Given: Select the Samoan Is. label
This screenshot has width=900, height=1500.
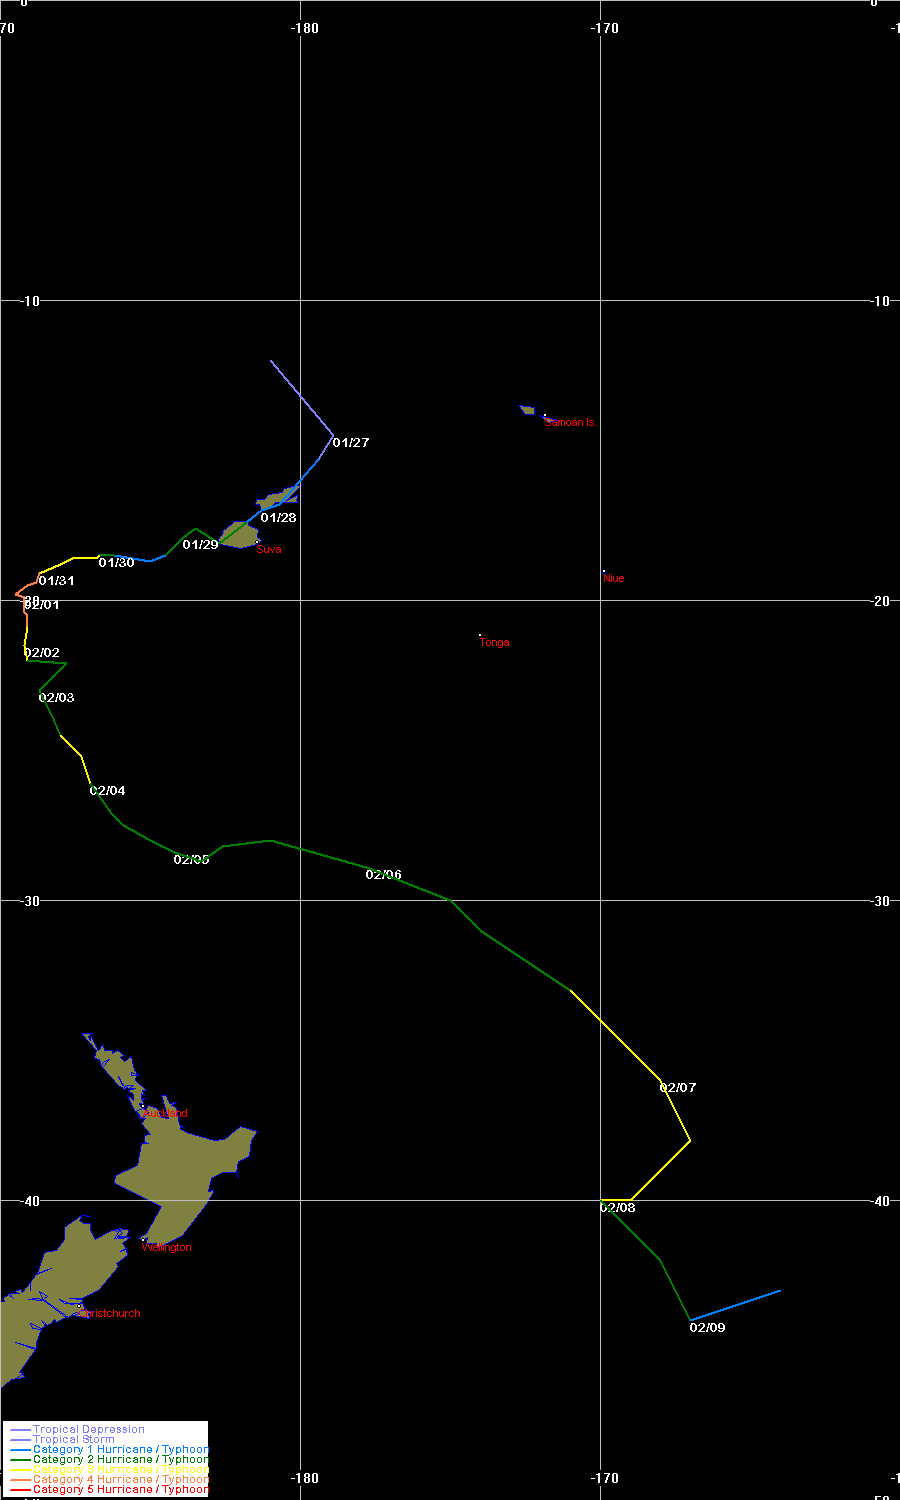Looking at the screenshot, I should pyautogui.click(x=570, y=423).
